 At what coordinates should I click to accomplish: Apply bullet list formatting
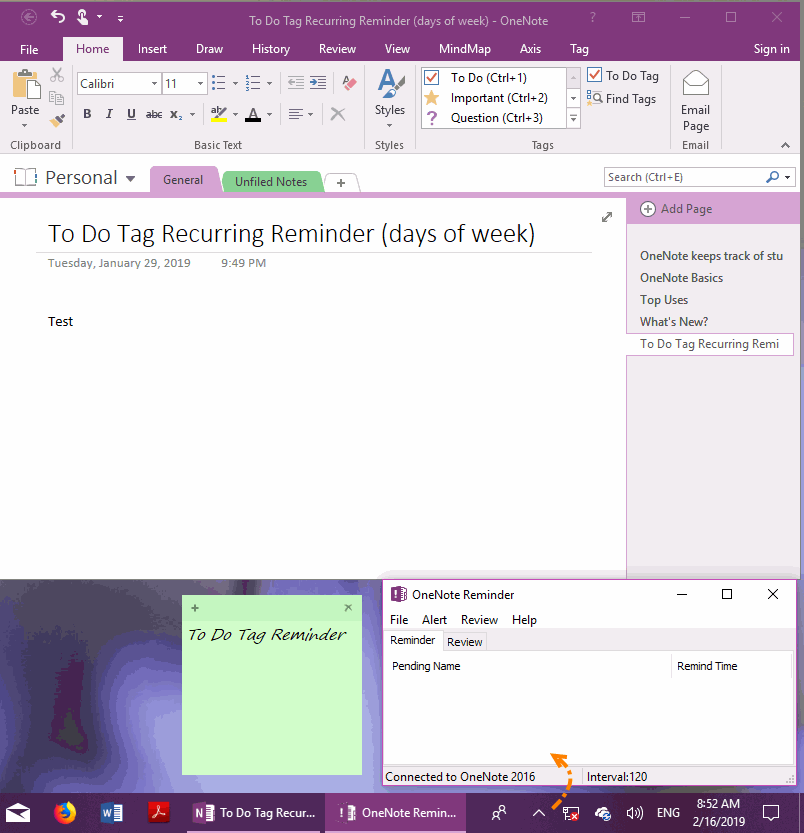pyautogui.click(x=218, y=83)
